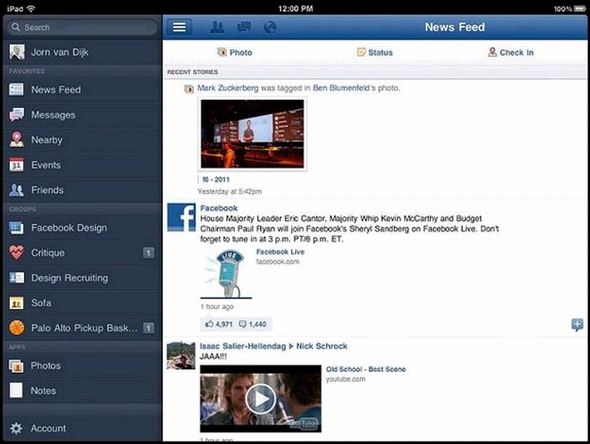Open the f8 - 2011 album link
590x444 pixels.
(216, 179)
